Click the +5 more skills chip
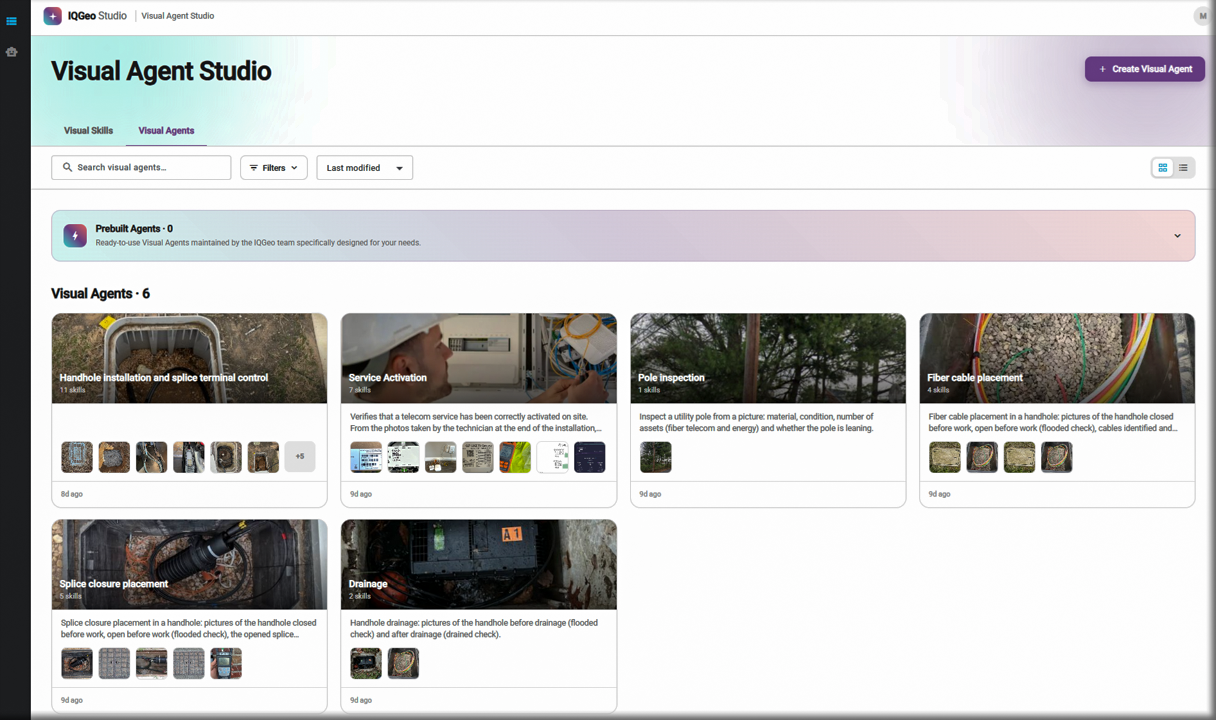The height and width of the screenshot is (720, 1216). coord(300,457)
